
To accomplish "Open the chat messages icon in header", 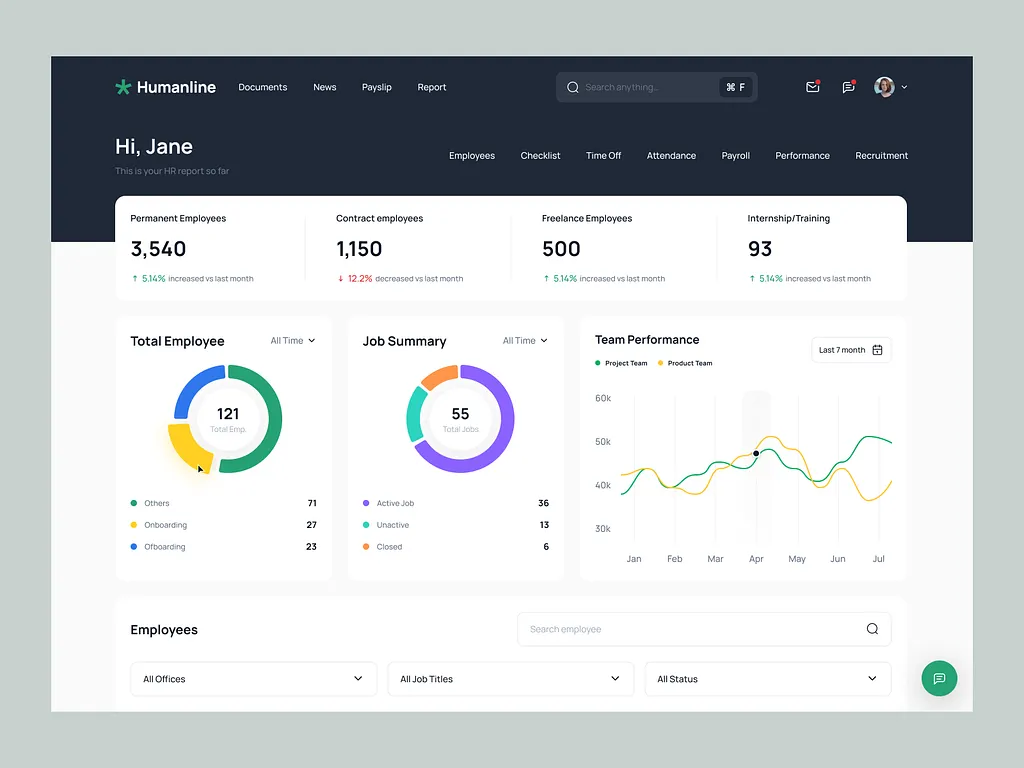I will coord(848,87).
